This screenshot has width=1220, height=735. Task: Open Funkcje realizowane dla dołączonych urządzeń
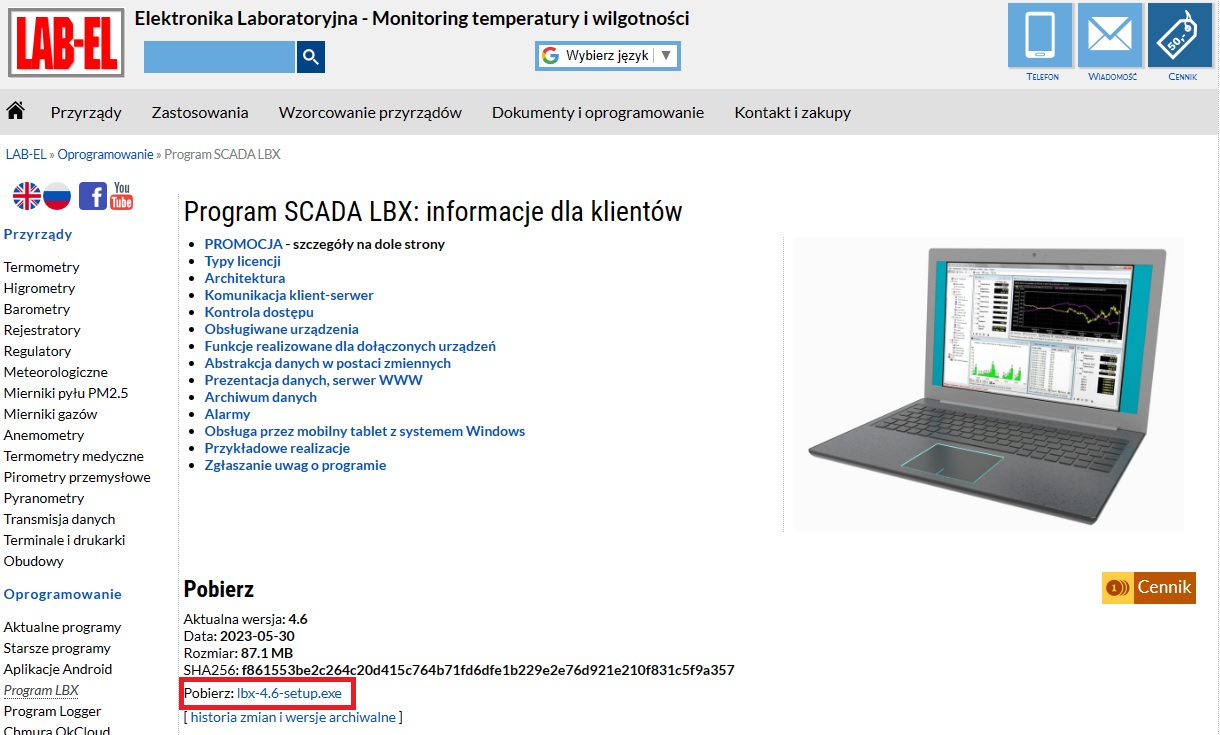click(350, 346)
